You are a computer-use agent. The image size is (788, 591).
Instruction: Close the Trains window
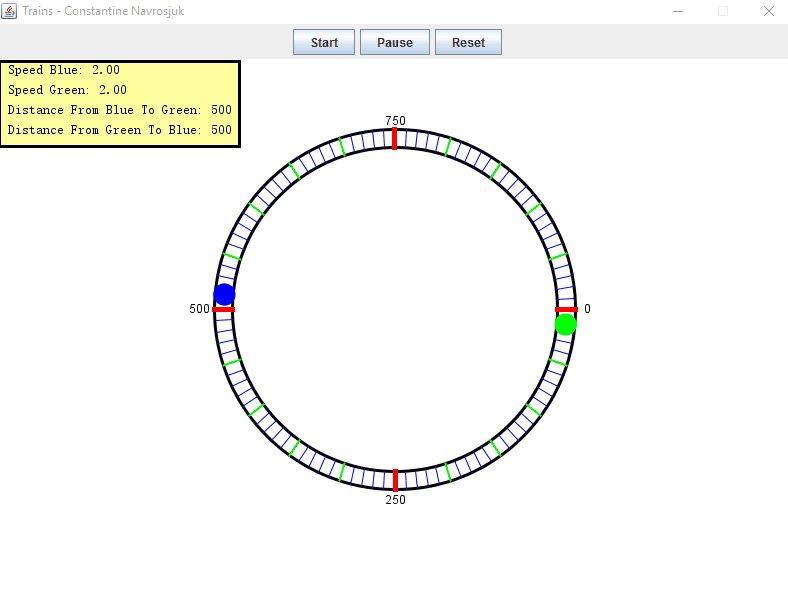(768, 11)
